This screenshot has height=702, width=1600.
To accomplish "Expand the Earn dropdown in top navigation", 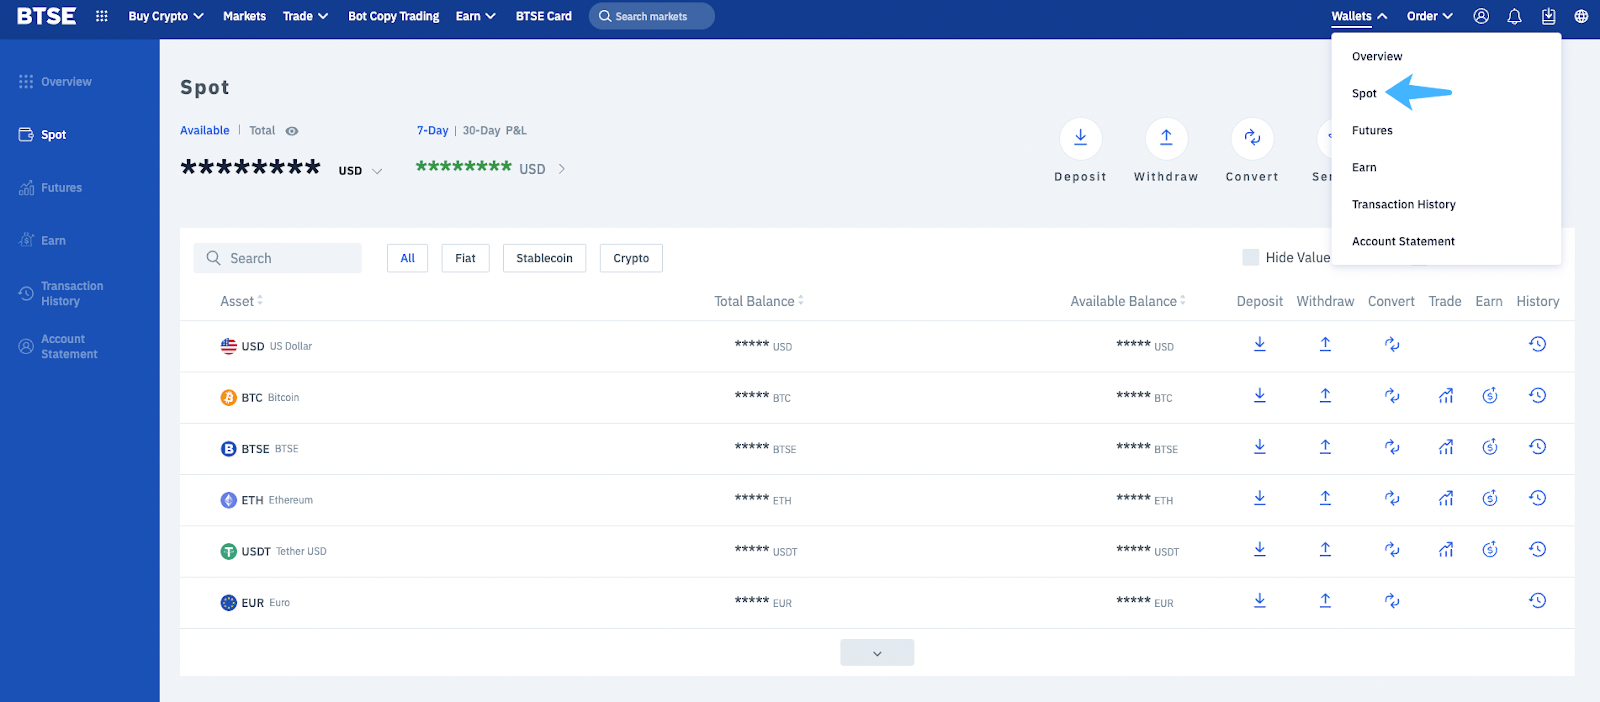I will (476, 16).
